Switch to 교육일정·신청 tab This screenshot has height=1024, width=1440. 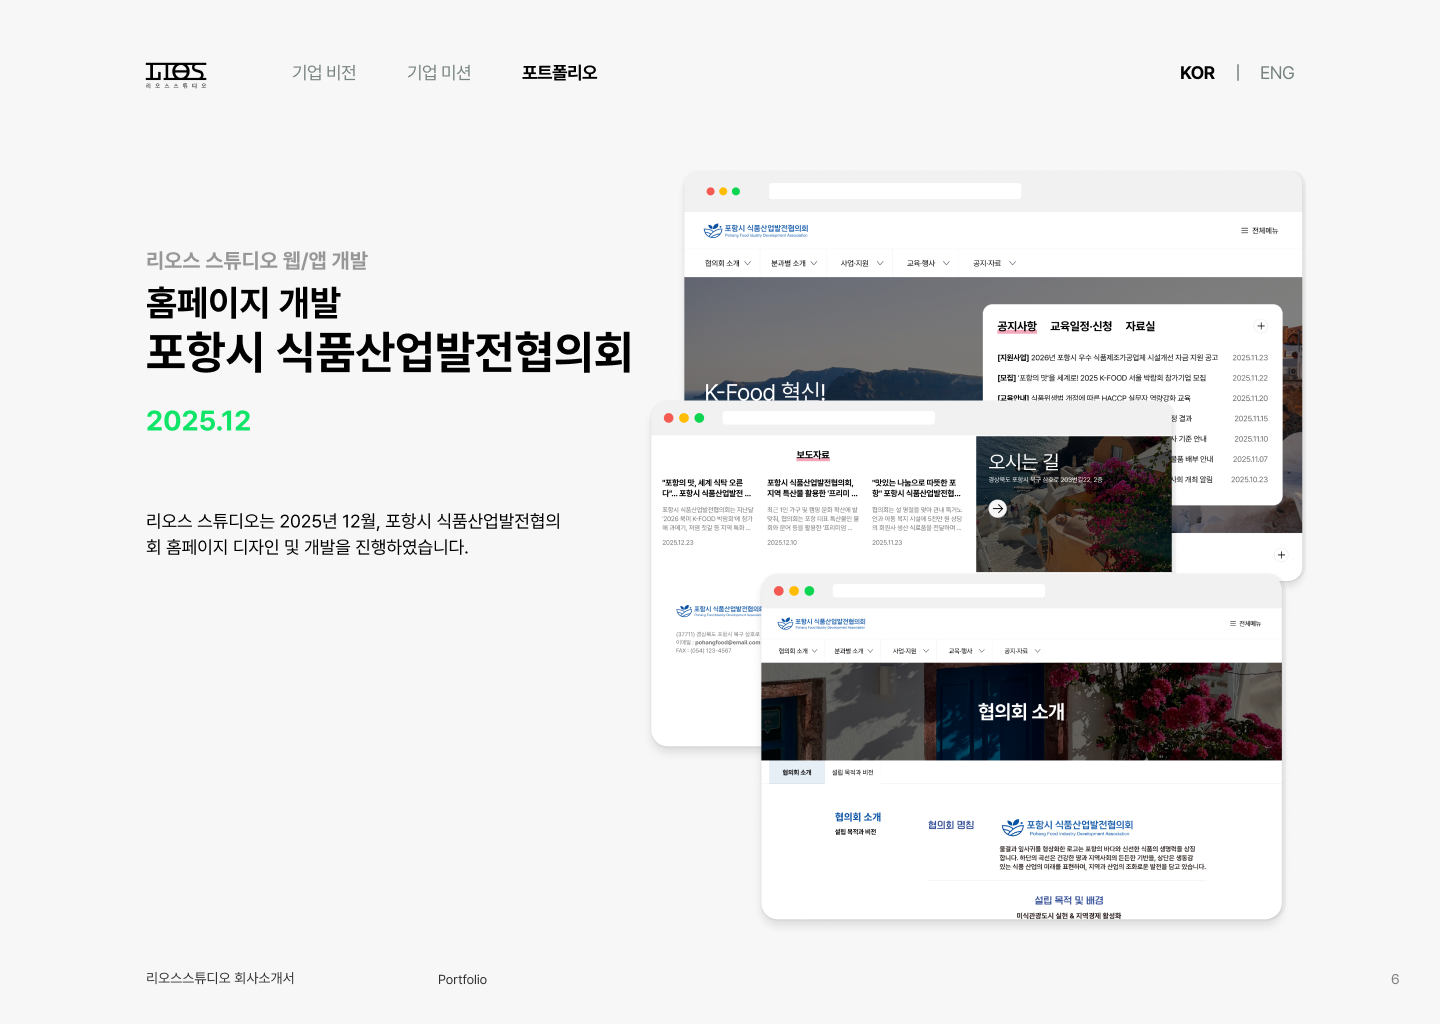(1081, 327)
